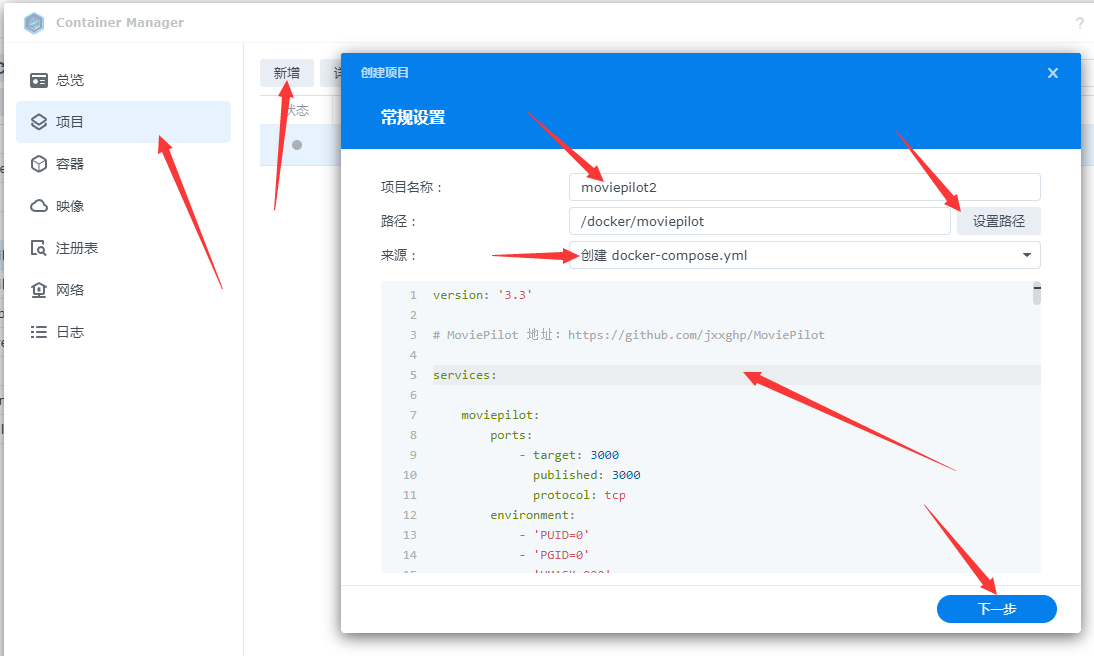Select the gray status dot project row
Screen dimensions: 1094x656
297,145
